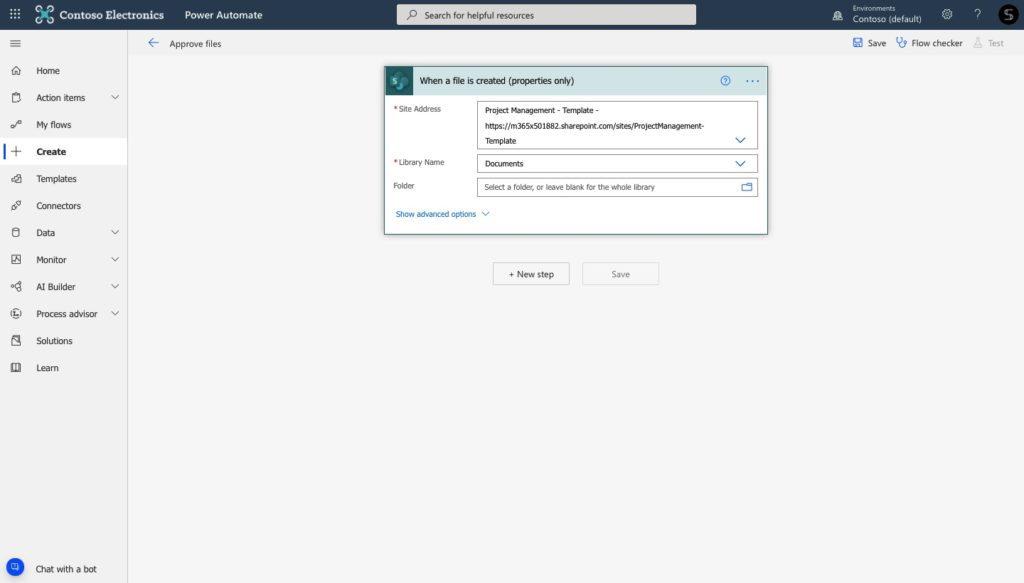The height and width of the screenshot is (583, 1024).
Task: Click the New step button
Action: 531,274
